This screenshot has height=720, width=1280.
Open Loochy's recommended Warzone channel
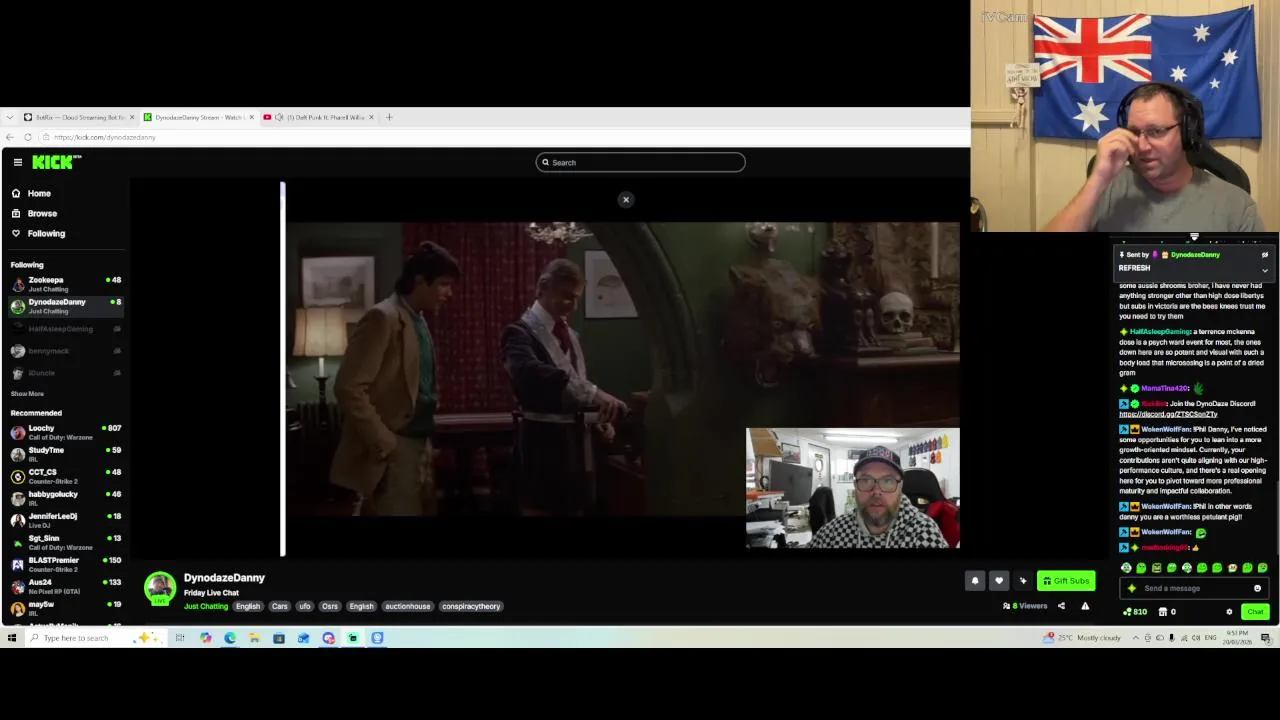tap(65, 432)
